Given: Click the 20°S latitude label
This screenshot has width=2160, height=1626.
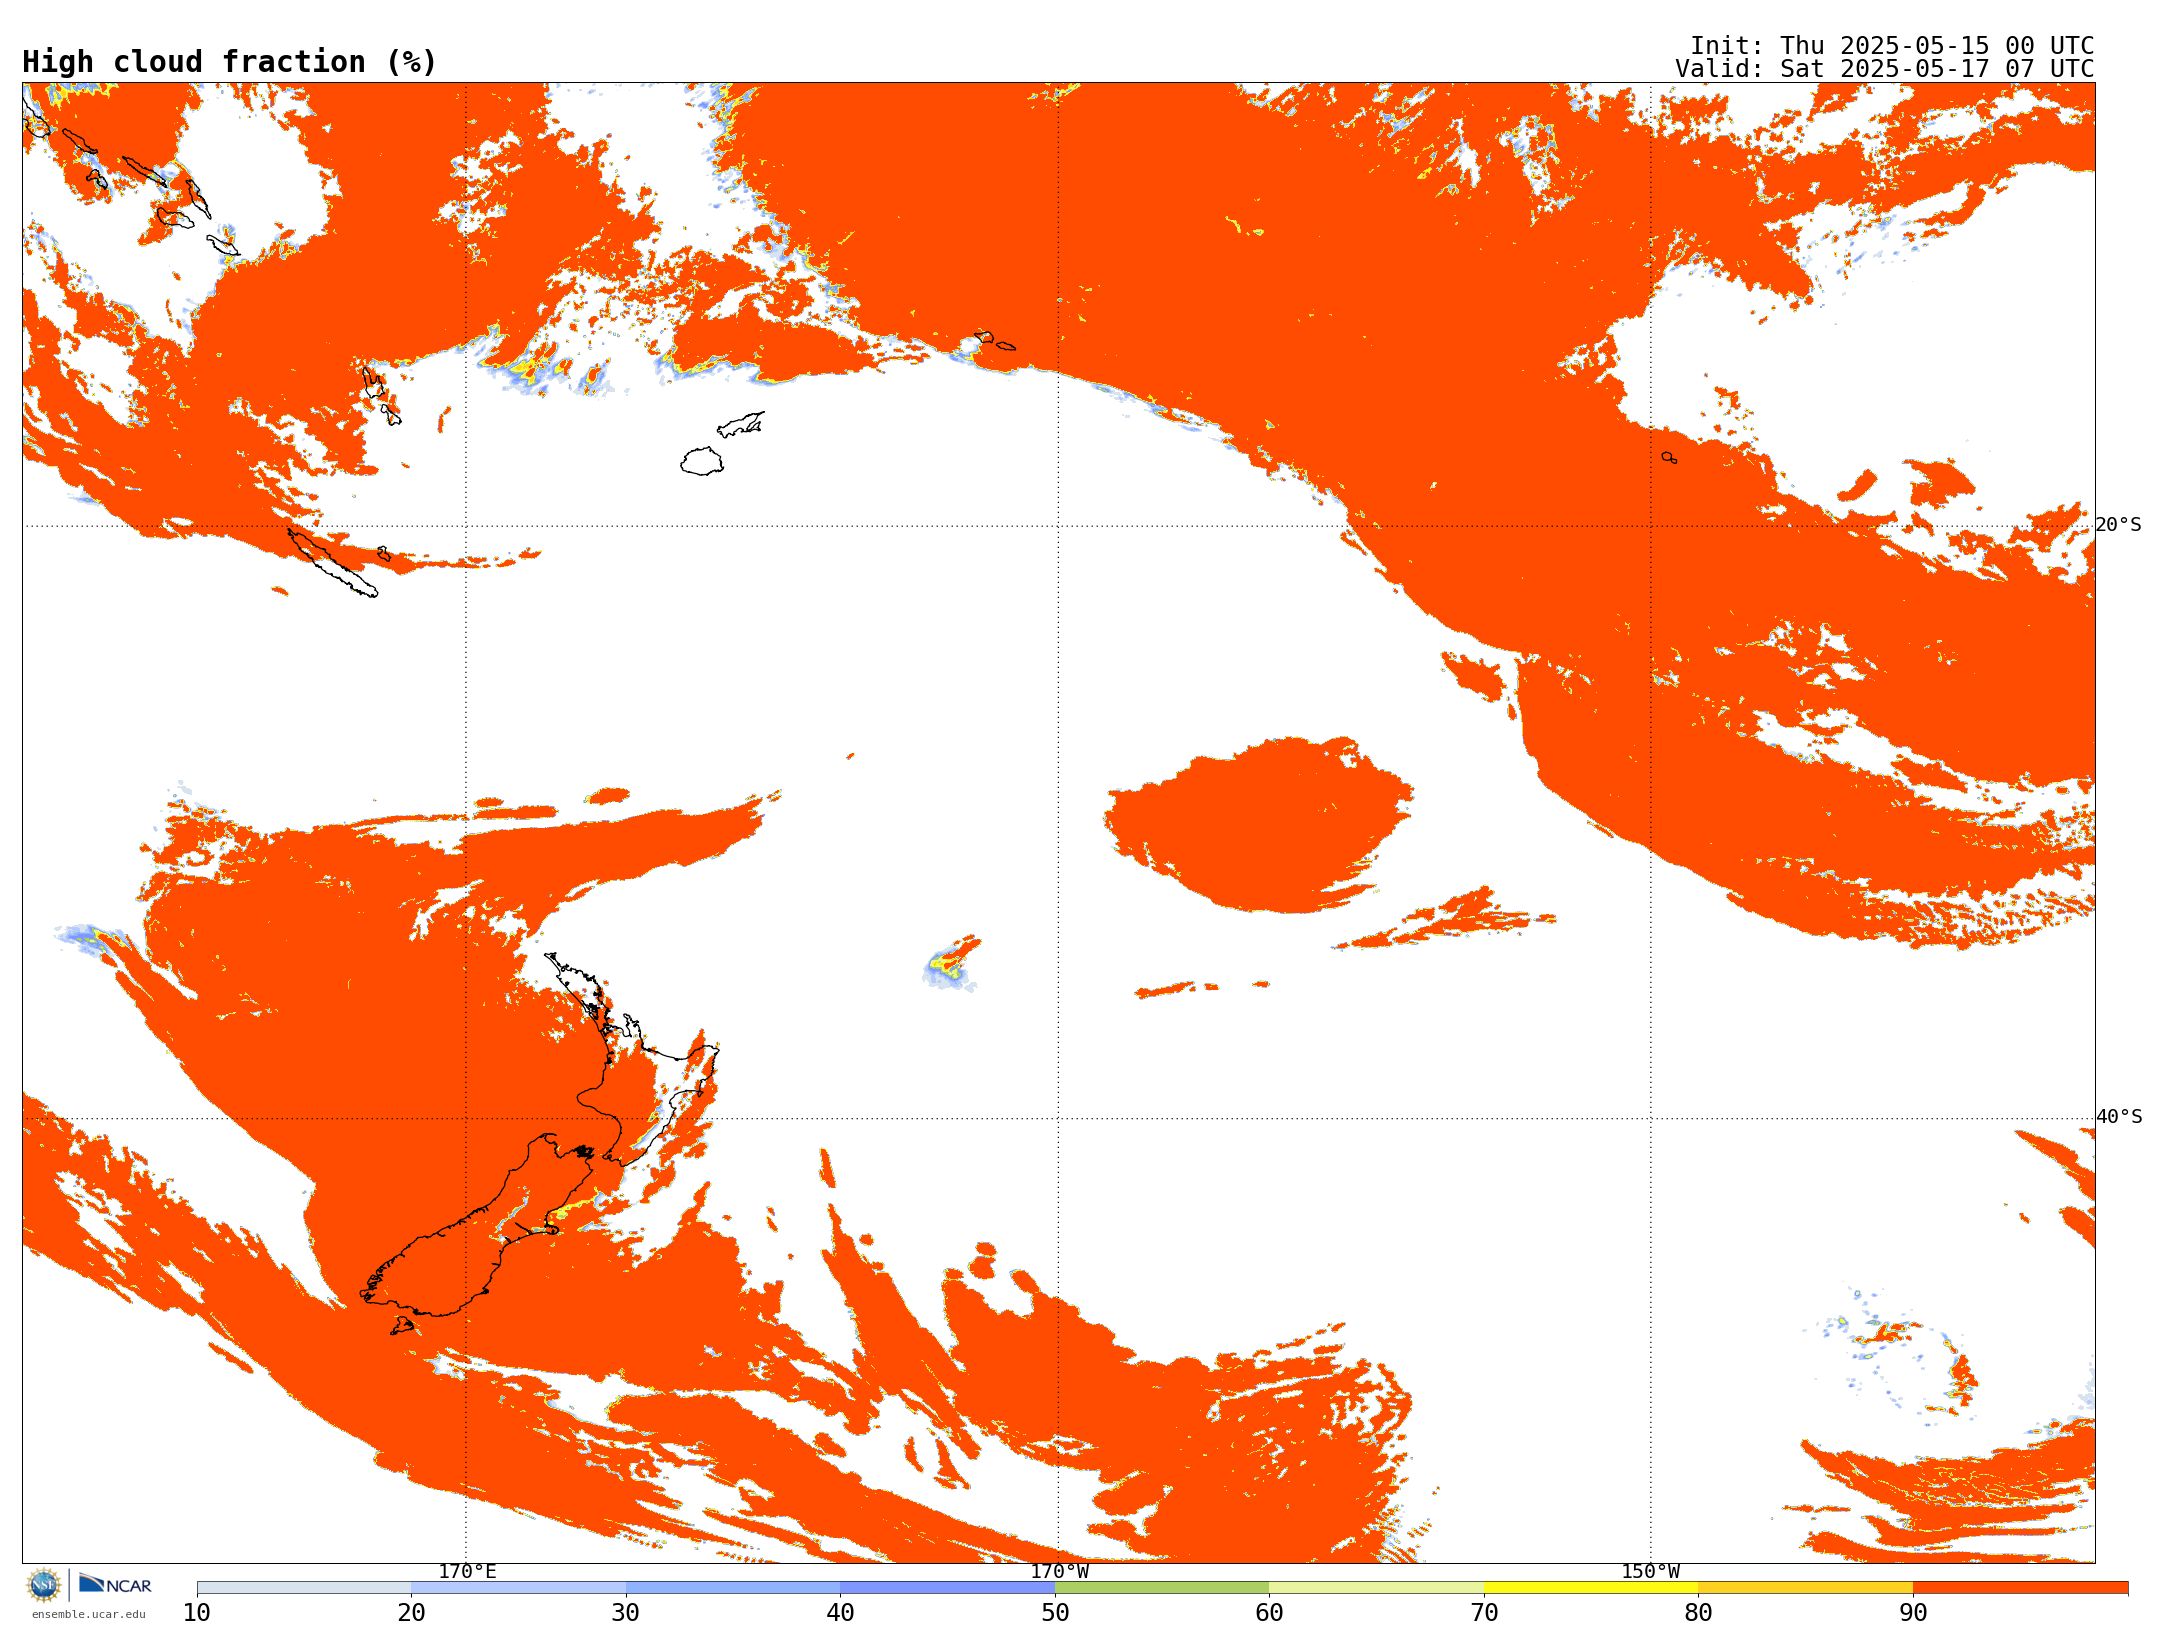Looking at the screenshot, I should 2119,525.
